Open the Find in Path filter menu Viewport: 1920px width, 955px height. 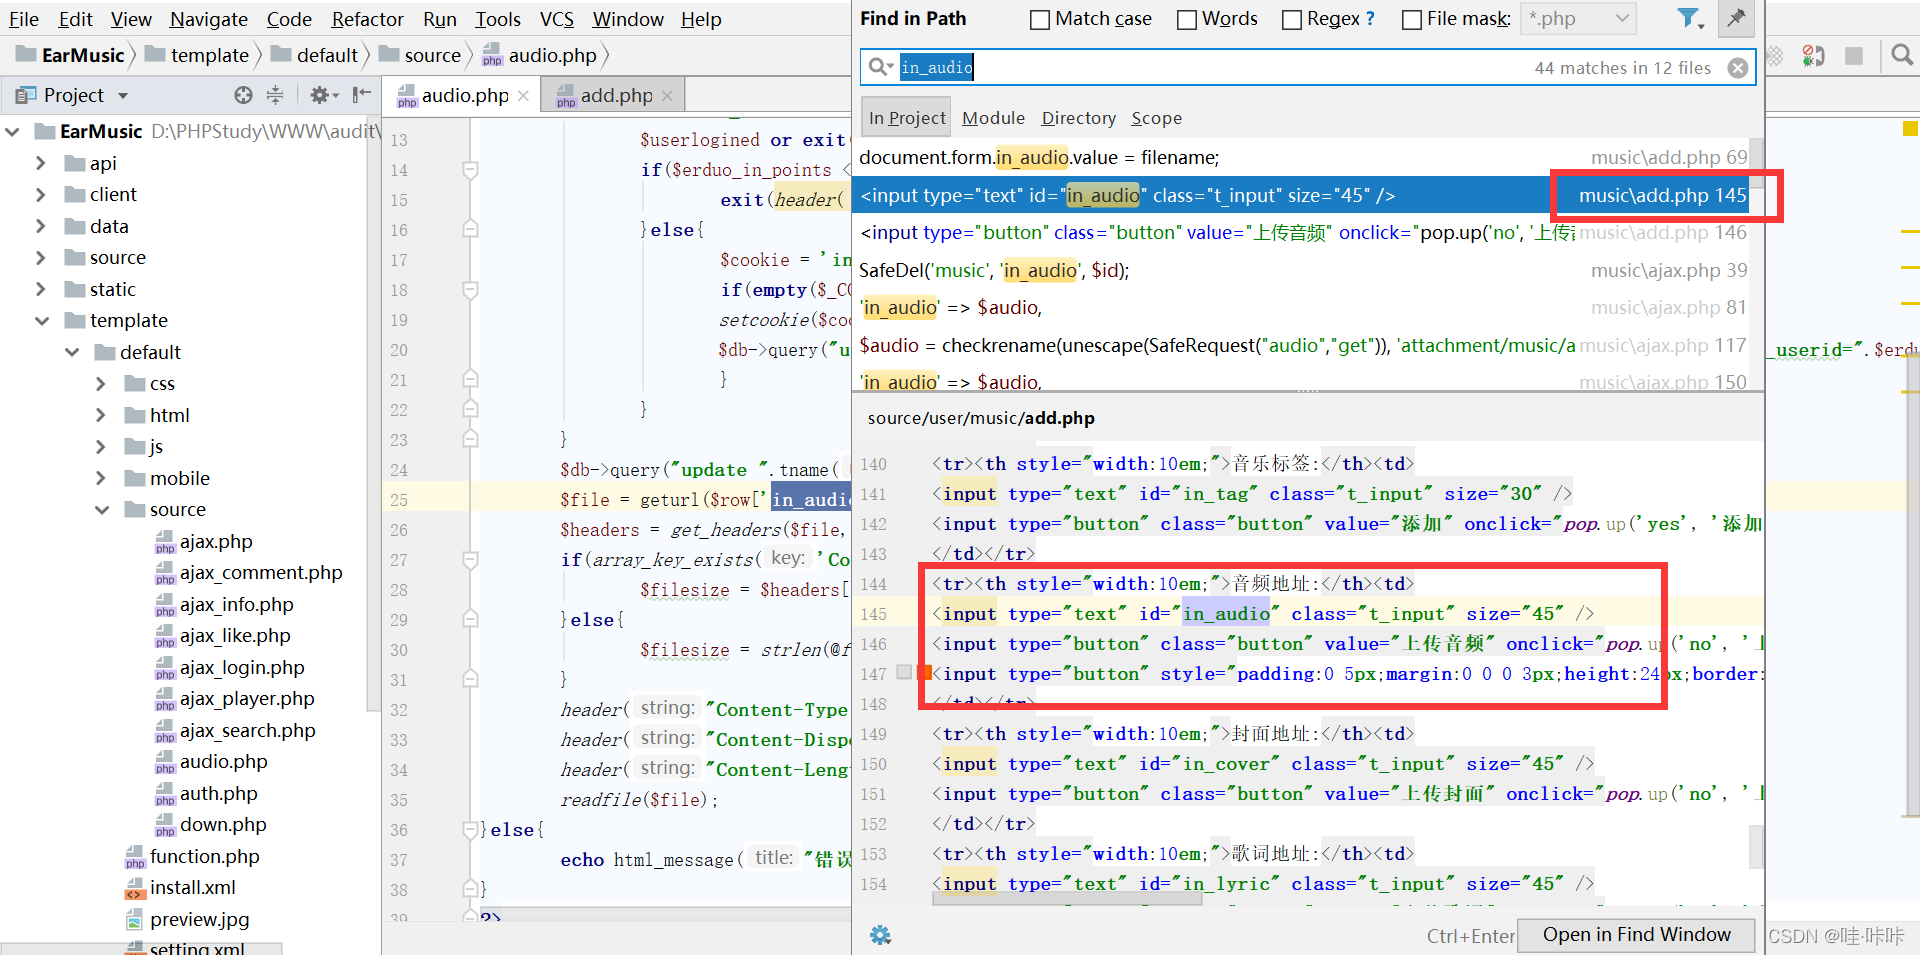point(1690,18)
